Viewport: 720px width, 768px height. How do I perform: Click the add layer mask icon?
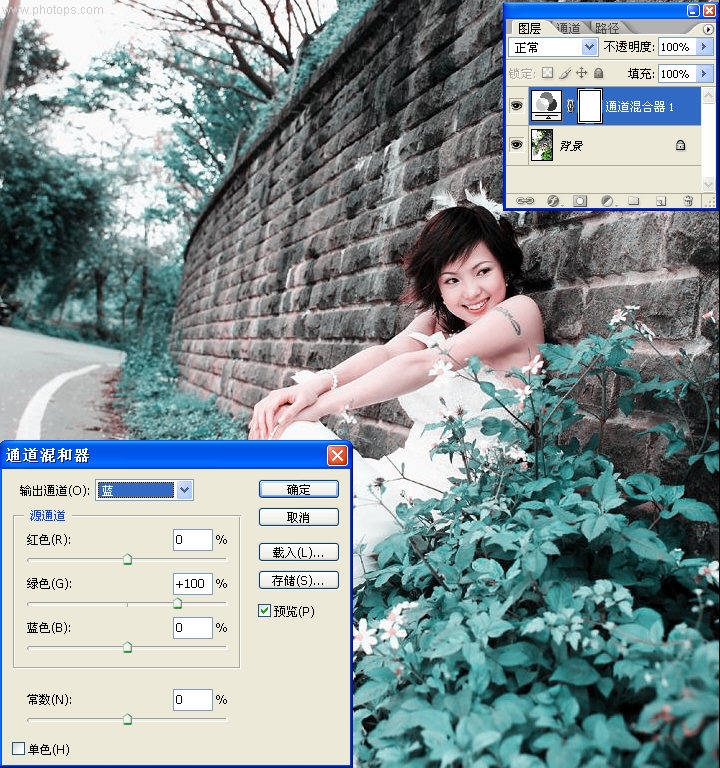[x=580, y=200]
